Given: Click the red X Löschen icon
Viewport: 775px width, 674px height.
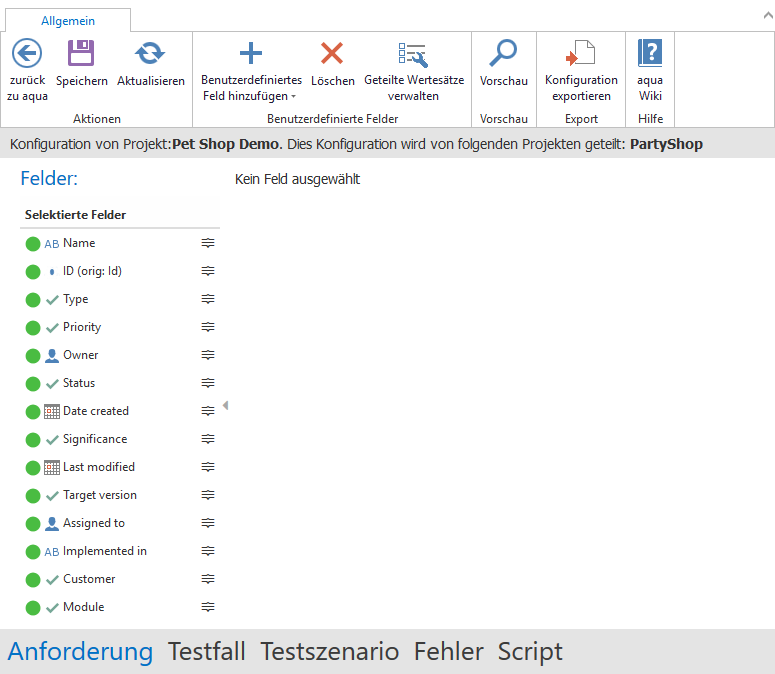Looking at the screenshot, I should (x=332, y=53).
